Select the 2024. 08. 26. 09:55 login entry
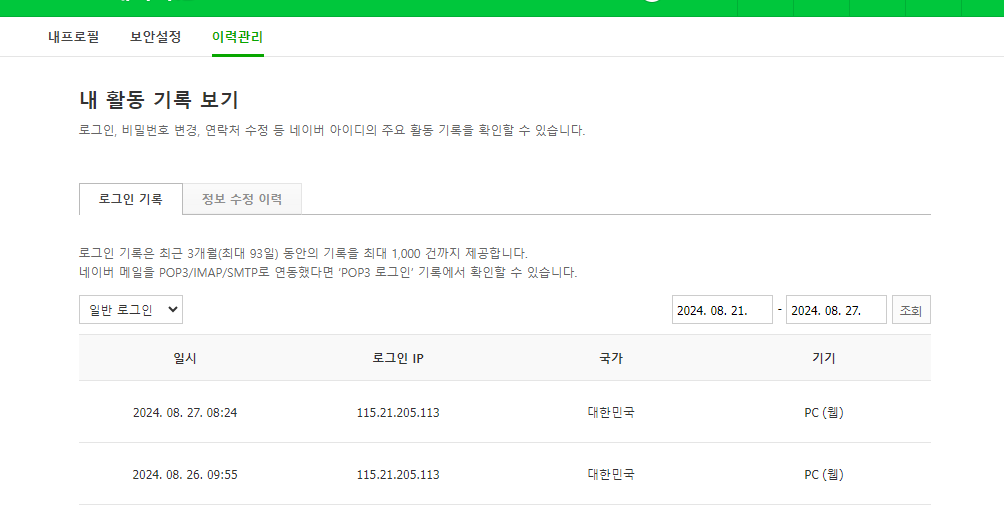The width and height of the screenshot is (1004, 514). click(x=185, y=474)
